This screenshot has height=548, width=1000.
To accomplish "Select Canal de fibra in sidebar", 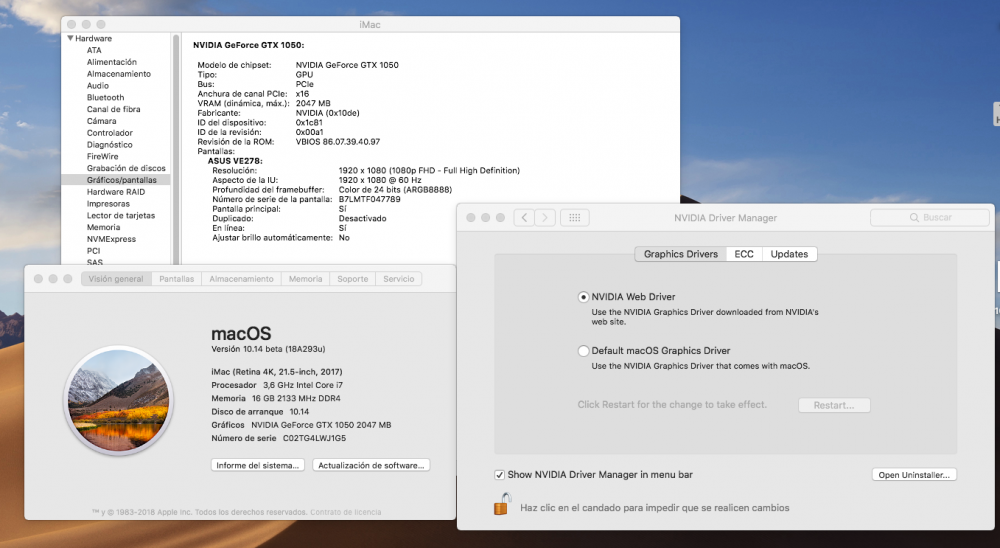I will coord(114,109).
